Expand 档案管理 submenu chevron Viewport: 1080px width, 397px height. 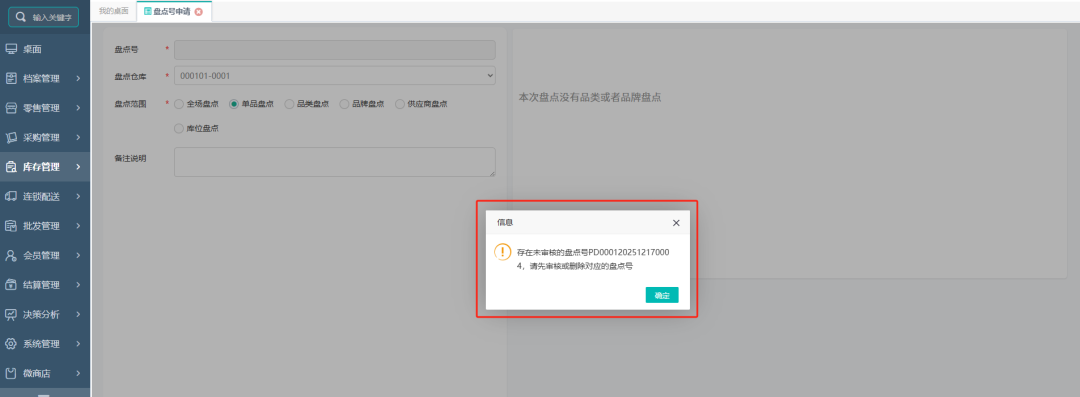pyautogui.click(x=79, y=79)
